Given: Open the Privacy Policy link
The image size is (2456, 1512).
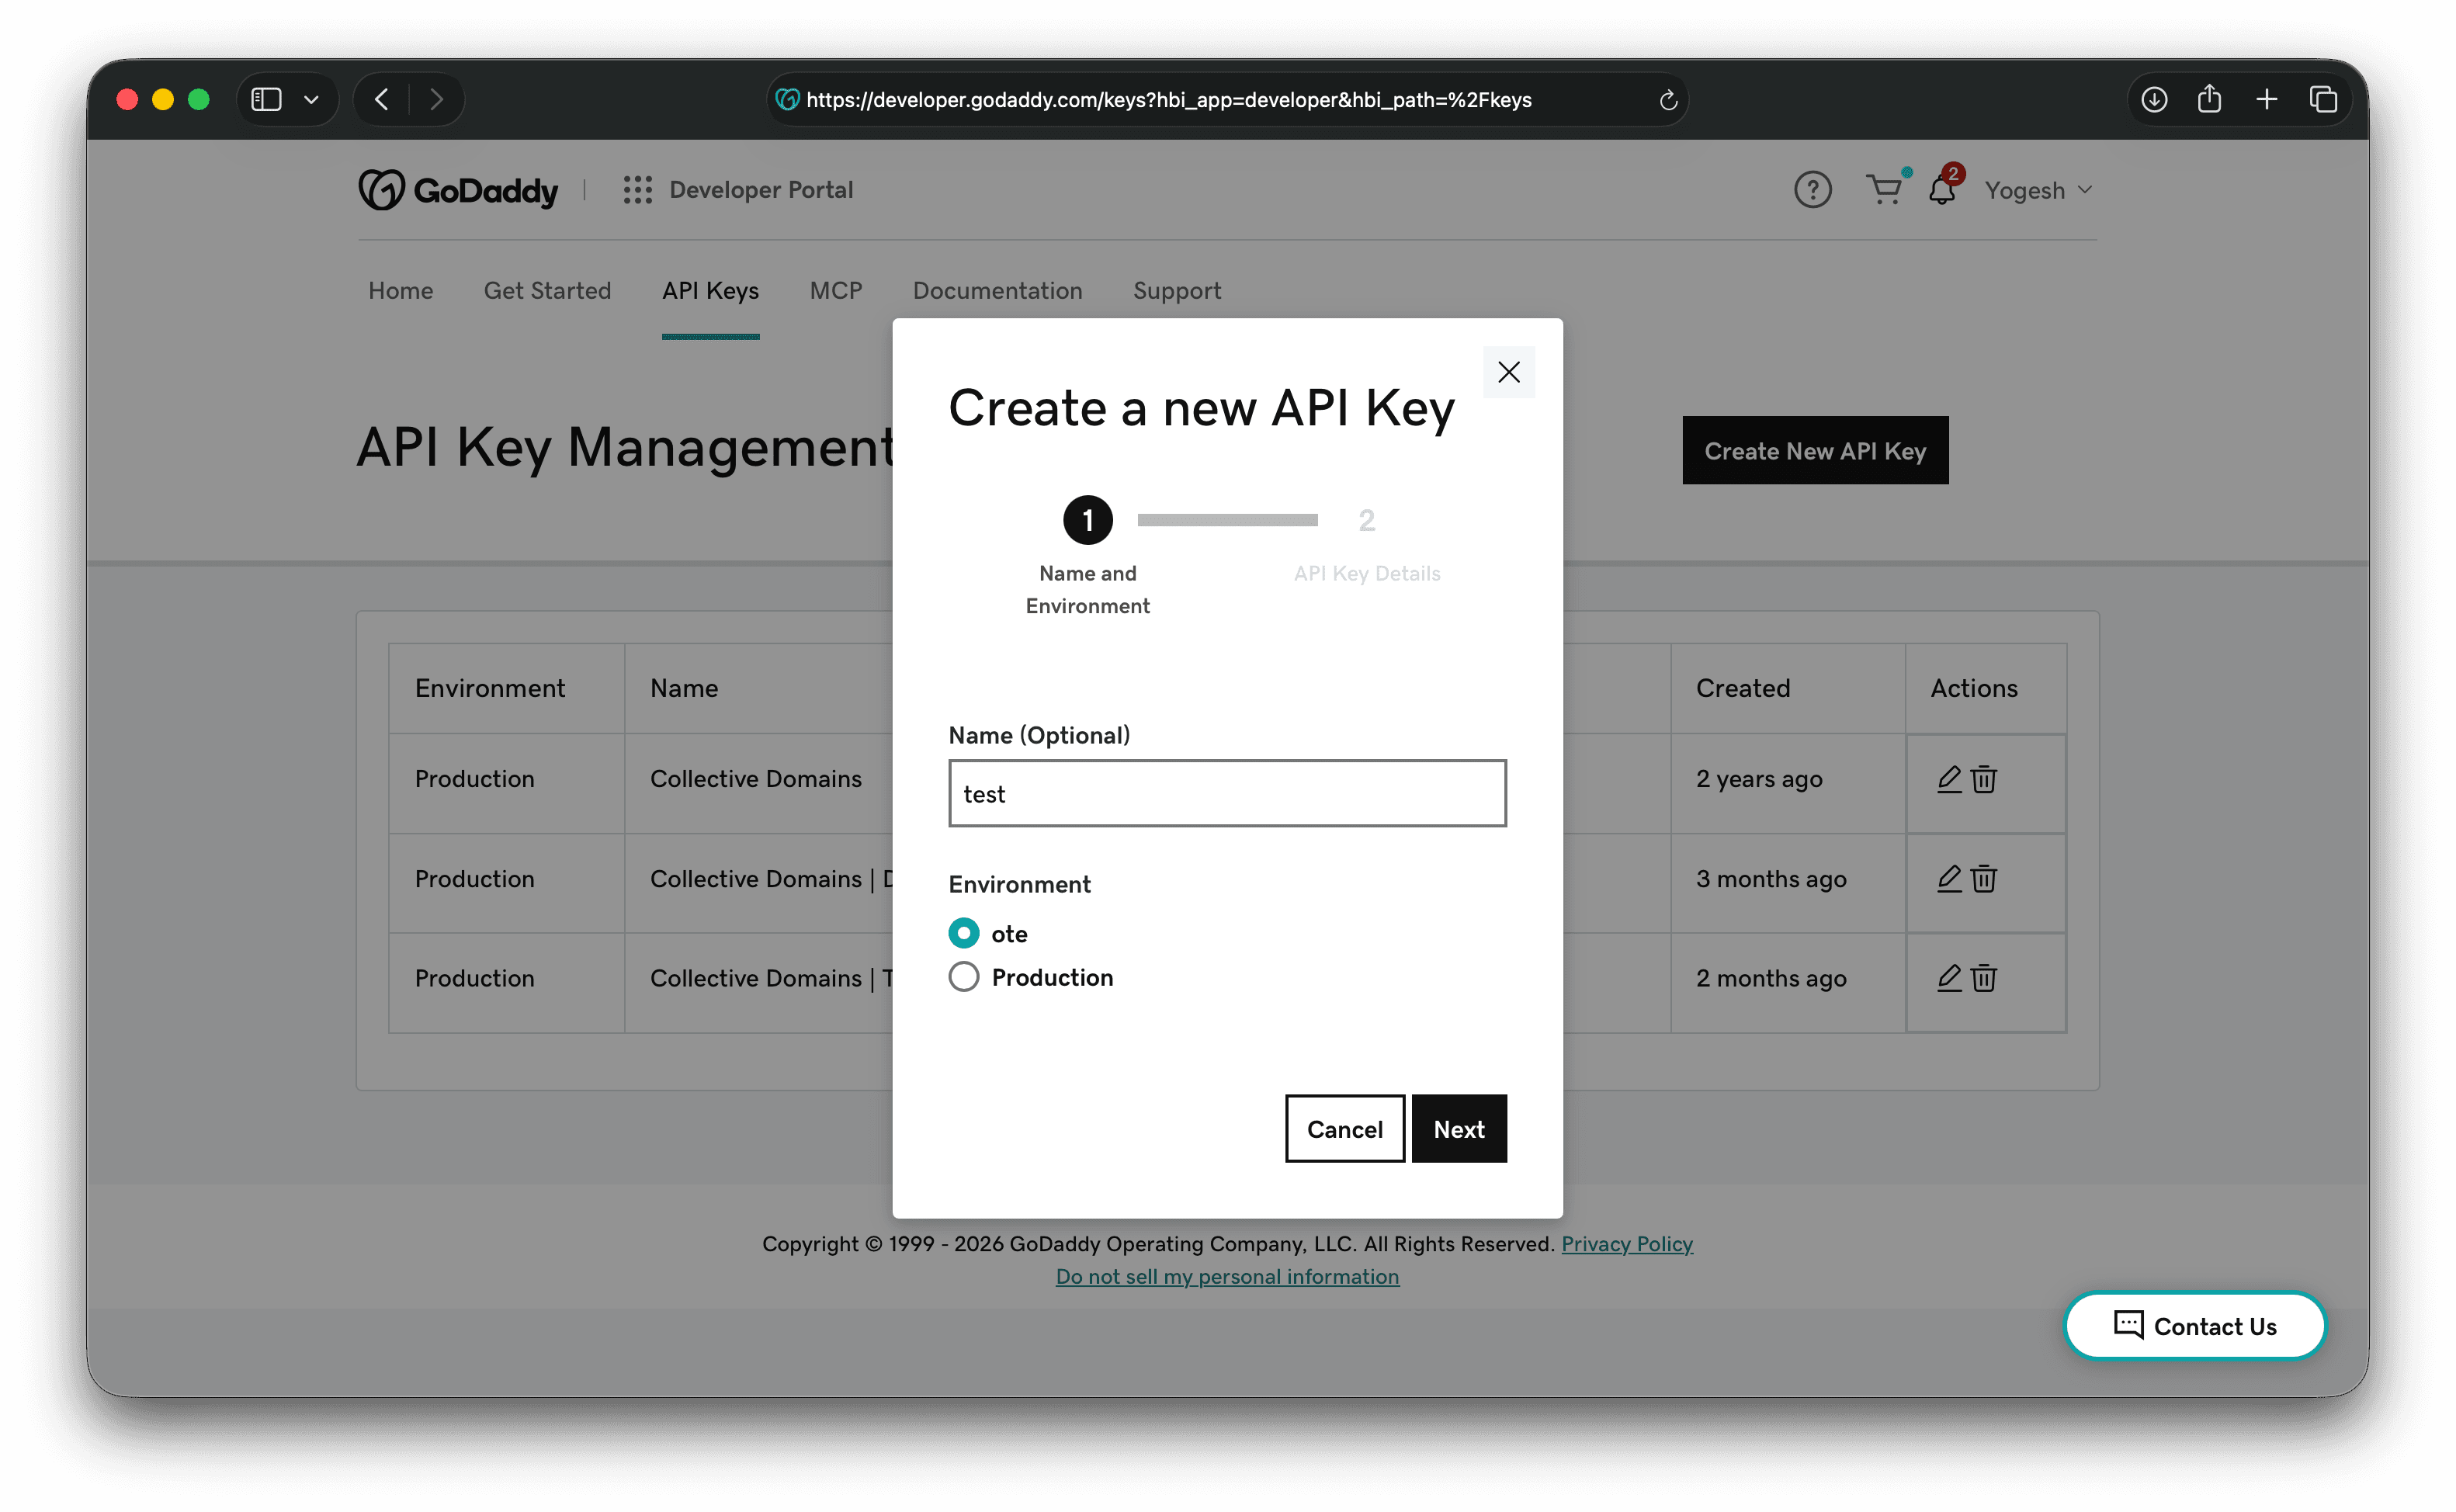Looking at the screenshot, I should point(1627,1244).
